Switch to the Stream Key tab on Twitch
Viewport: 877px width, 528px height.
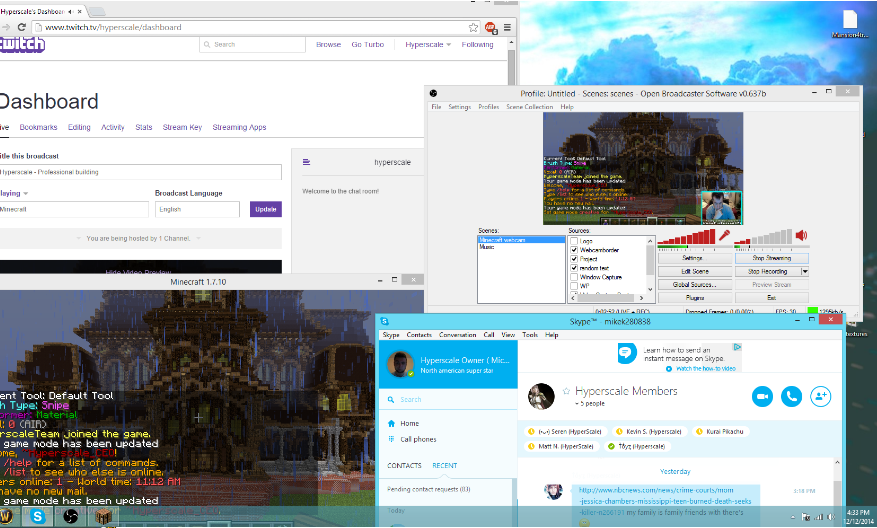tap(182, 128)
